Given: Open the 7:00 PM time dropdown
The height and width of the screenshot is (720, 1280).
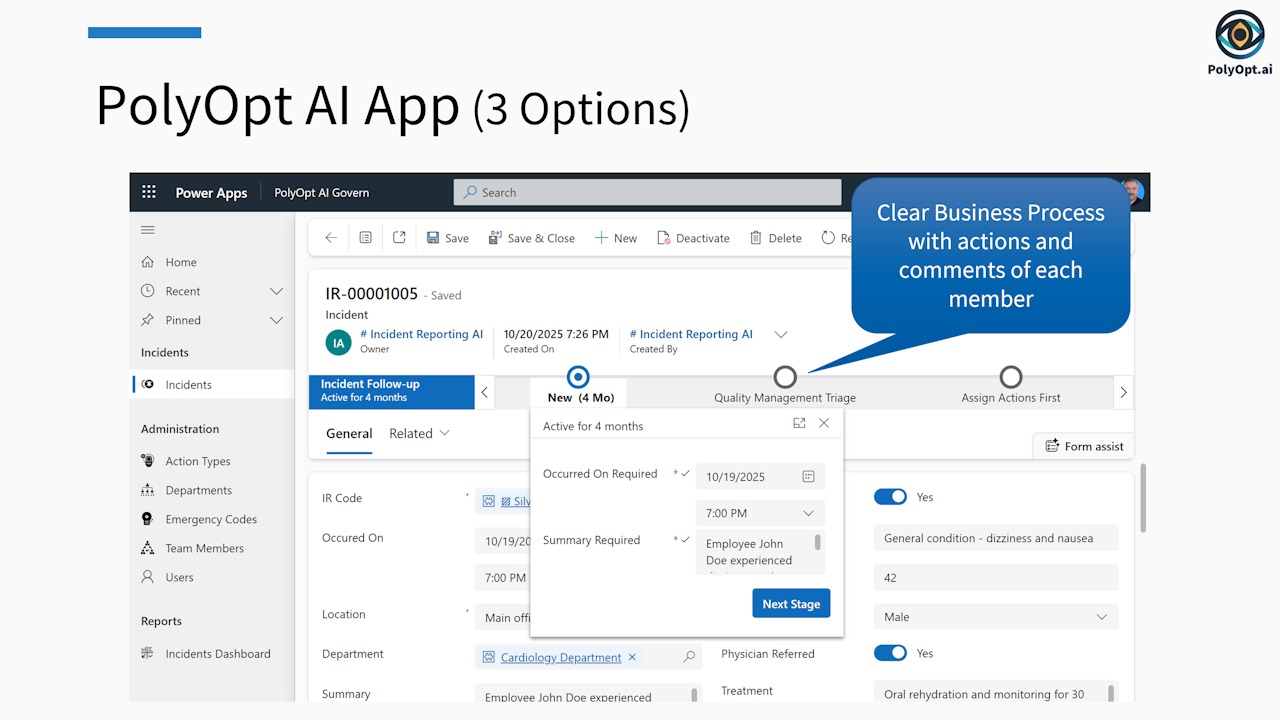Looking at the screenshot, I should [x=761, y=513].
